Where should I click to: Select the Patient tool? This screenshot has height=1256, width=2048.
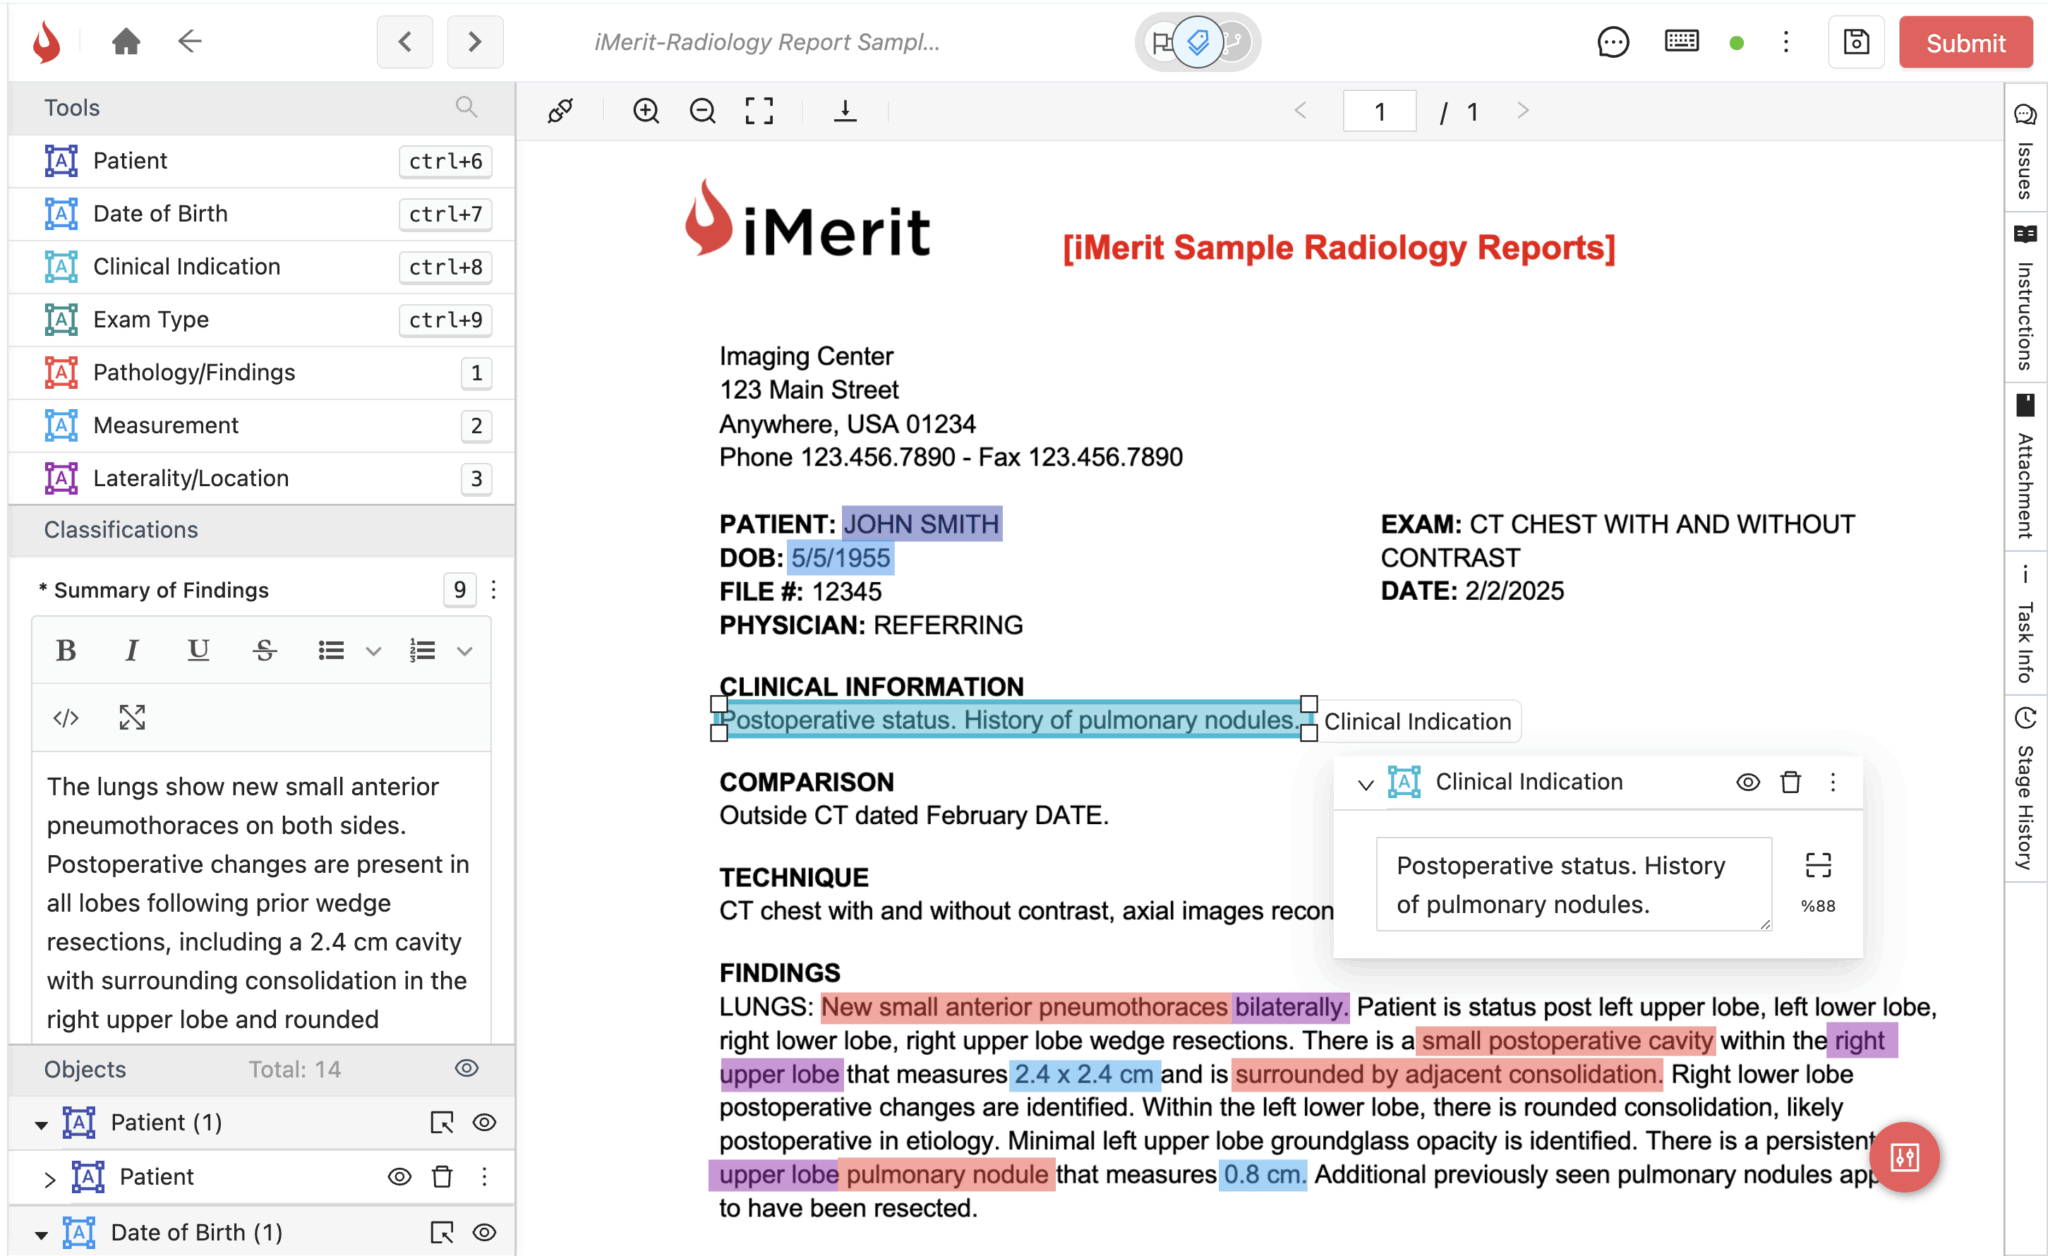pos(262,161)
